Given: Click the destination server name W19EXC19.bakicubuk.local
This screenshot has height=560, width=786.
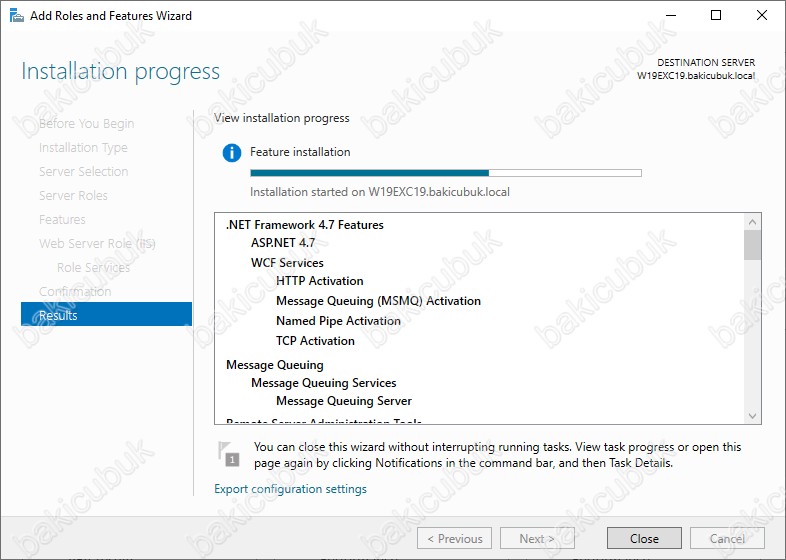Looking at the screenshot, I should (x=696, y=76).
